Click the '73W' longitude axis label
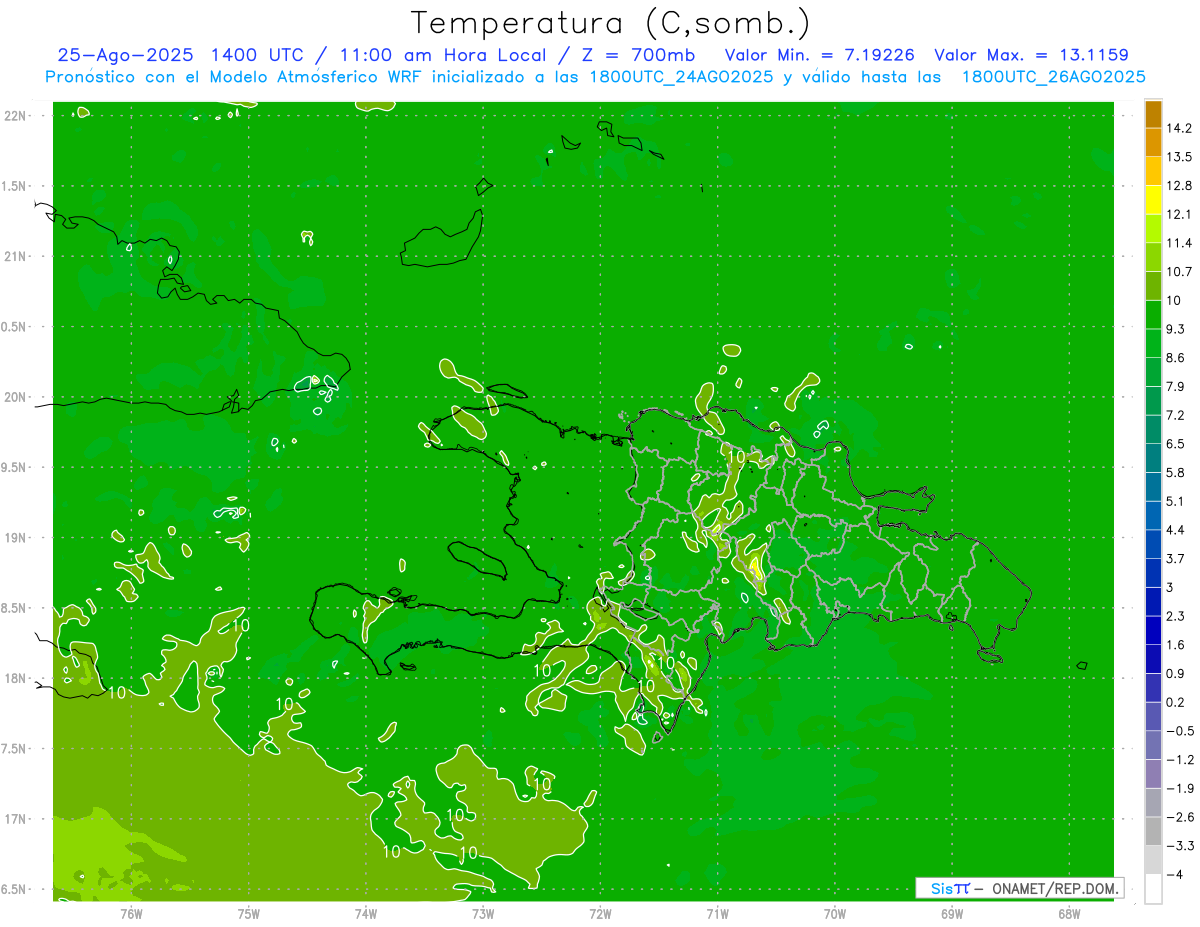 pyautogui.click(x=483, y=914)
